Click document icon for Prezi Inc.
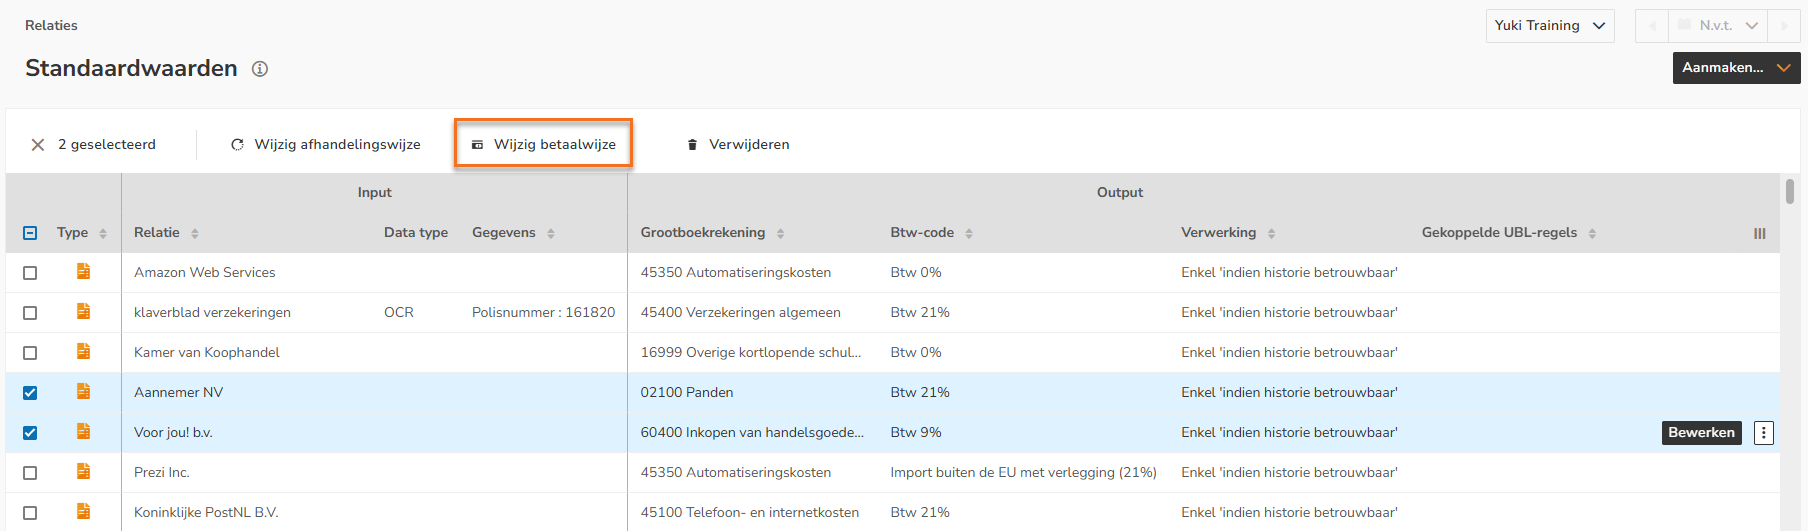The height and width of the screenshot is (531, 1808). click(x=84, y=472)
